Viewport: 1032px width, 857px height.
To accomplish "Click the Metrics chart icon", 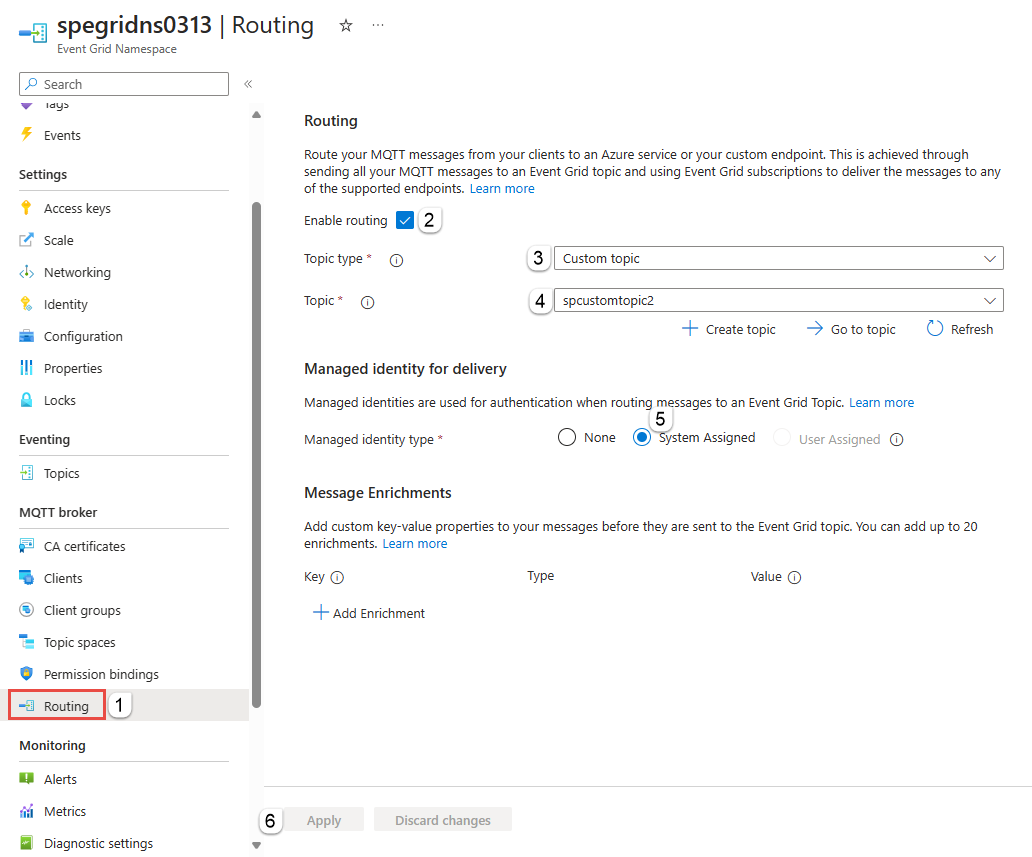I will pos(26,810).
